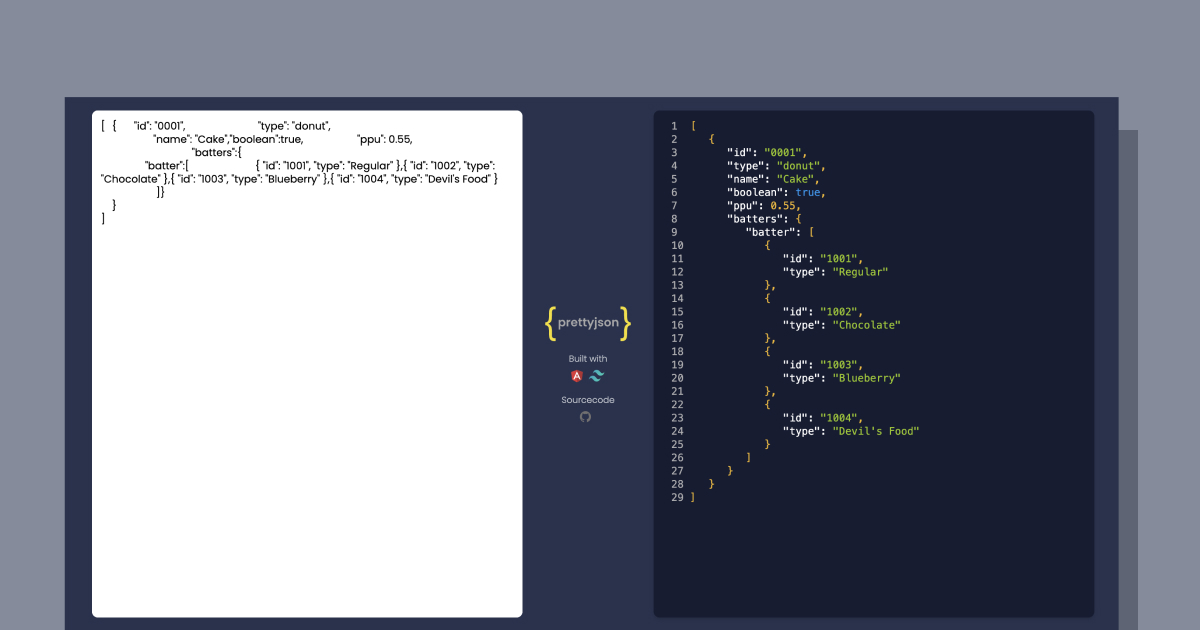1200x630 pixels.
Task: Click the ppu value 0.55
Action: tap(782, 205)
